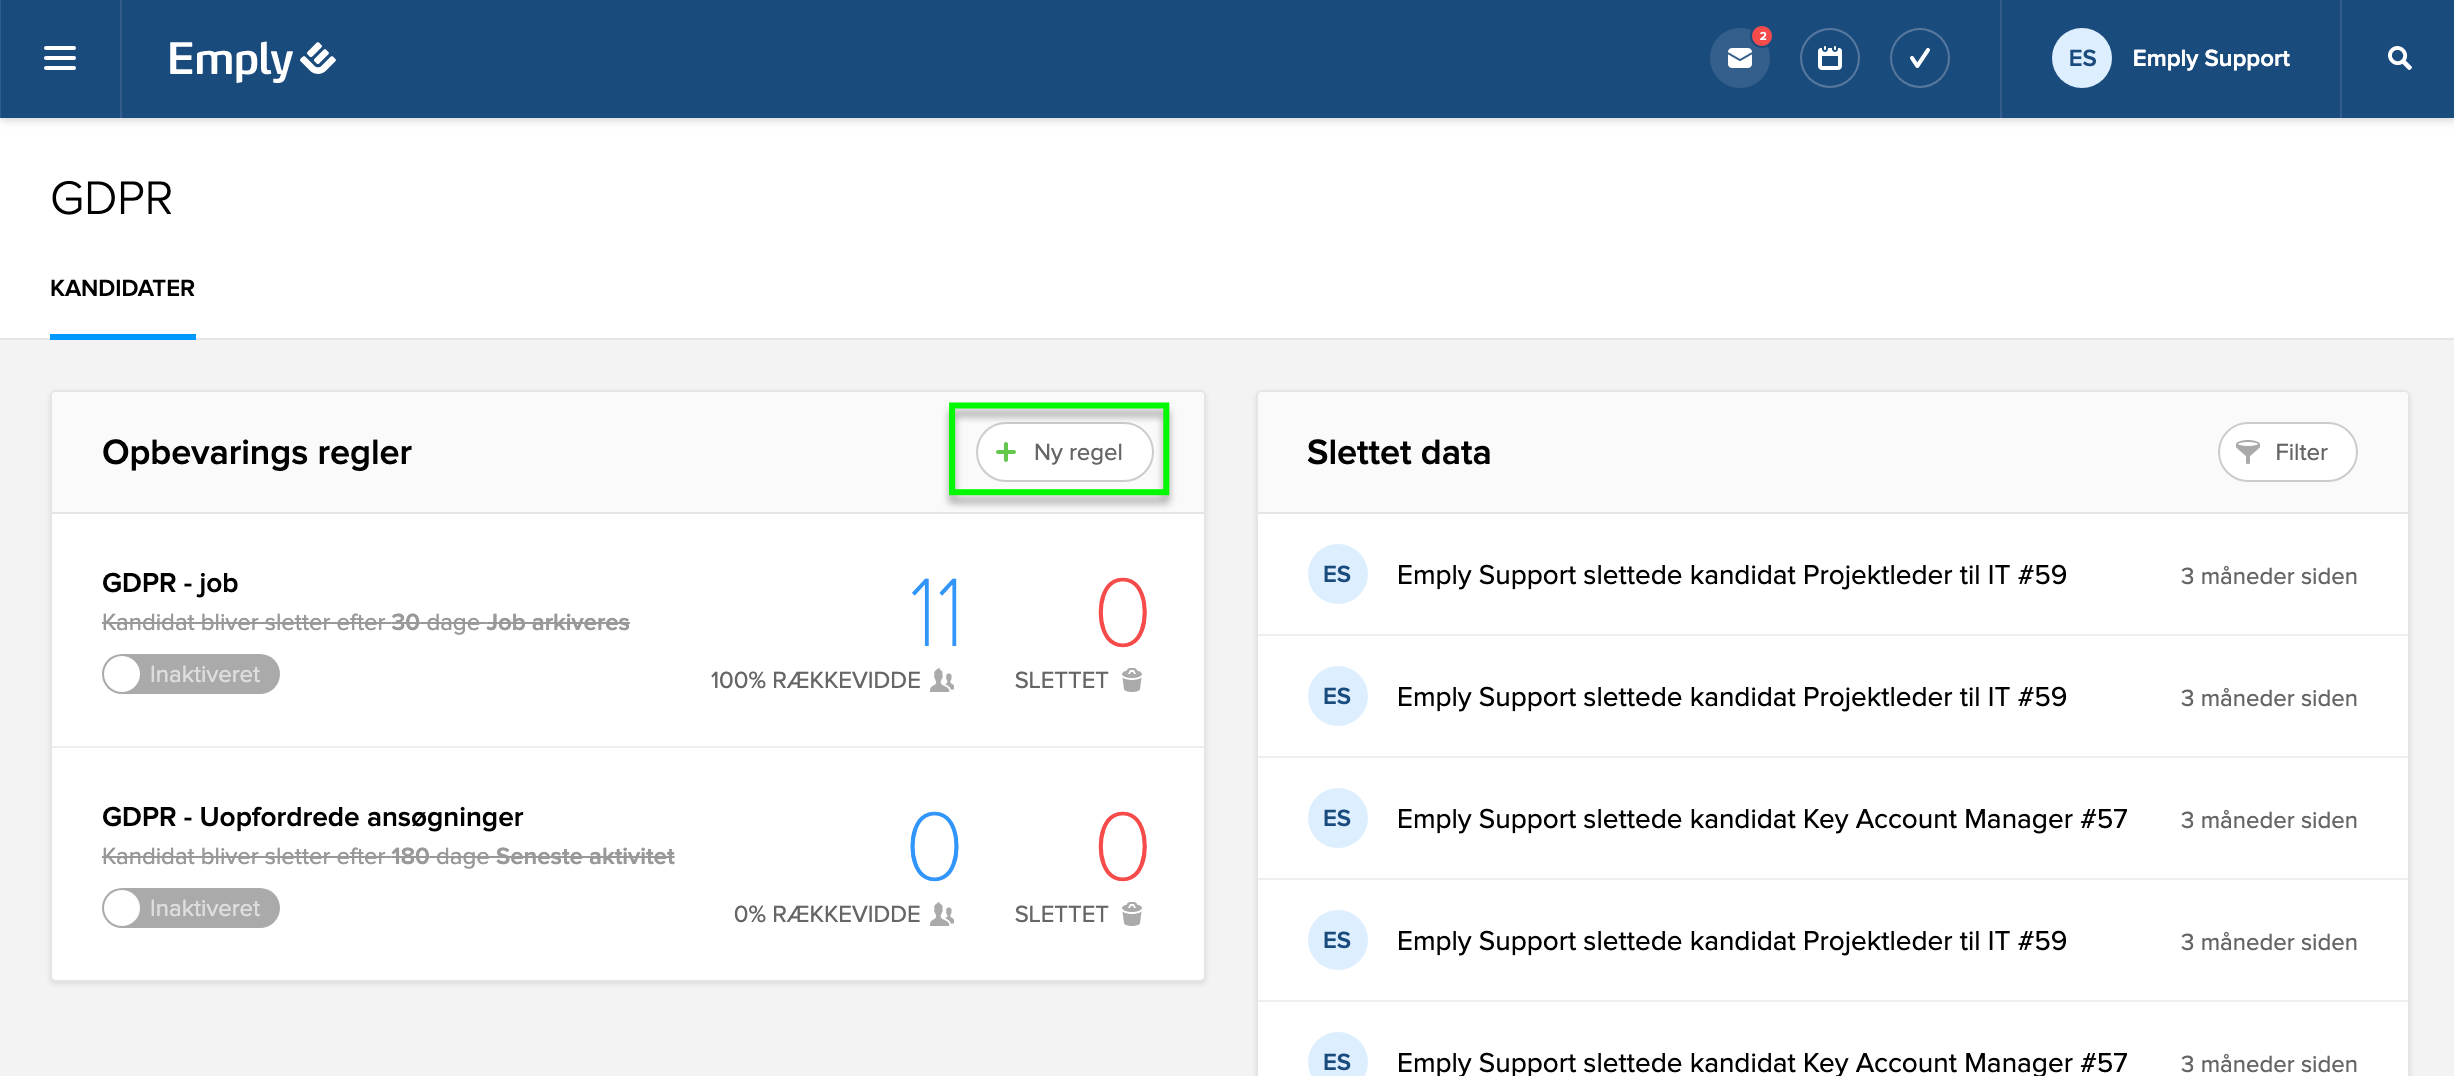
Task: Click people icon beside 100% RÆKKEVIDDE
Action: point(942,680)
